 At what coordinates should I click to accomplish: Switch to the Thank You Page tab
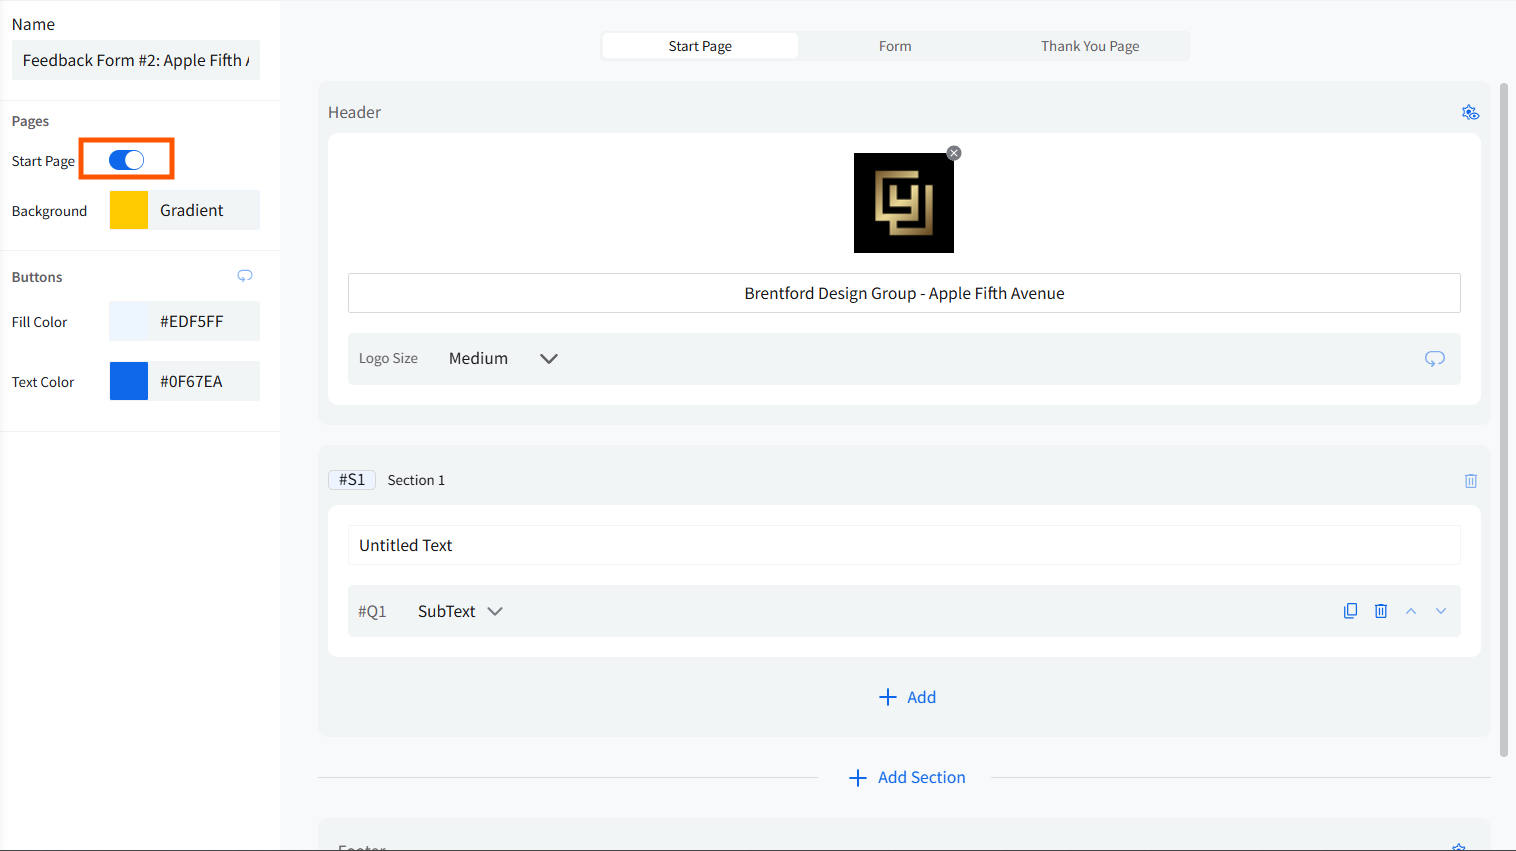(1090, 46)
